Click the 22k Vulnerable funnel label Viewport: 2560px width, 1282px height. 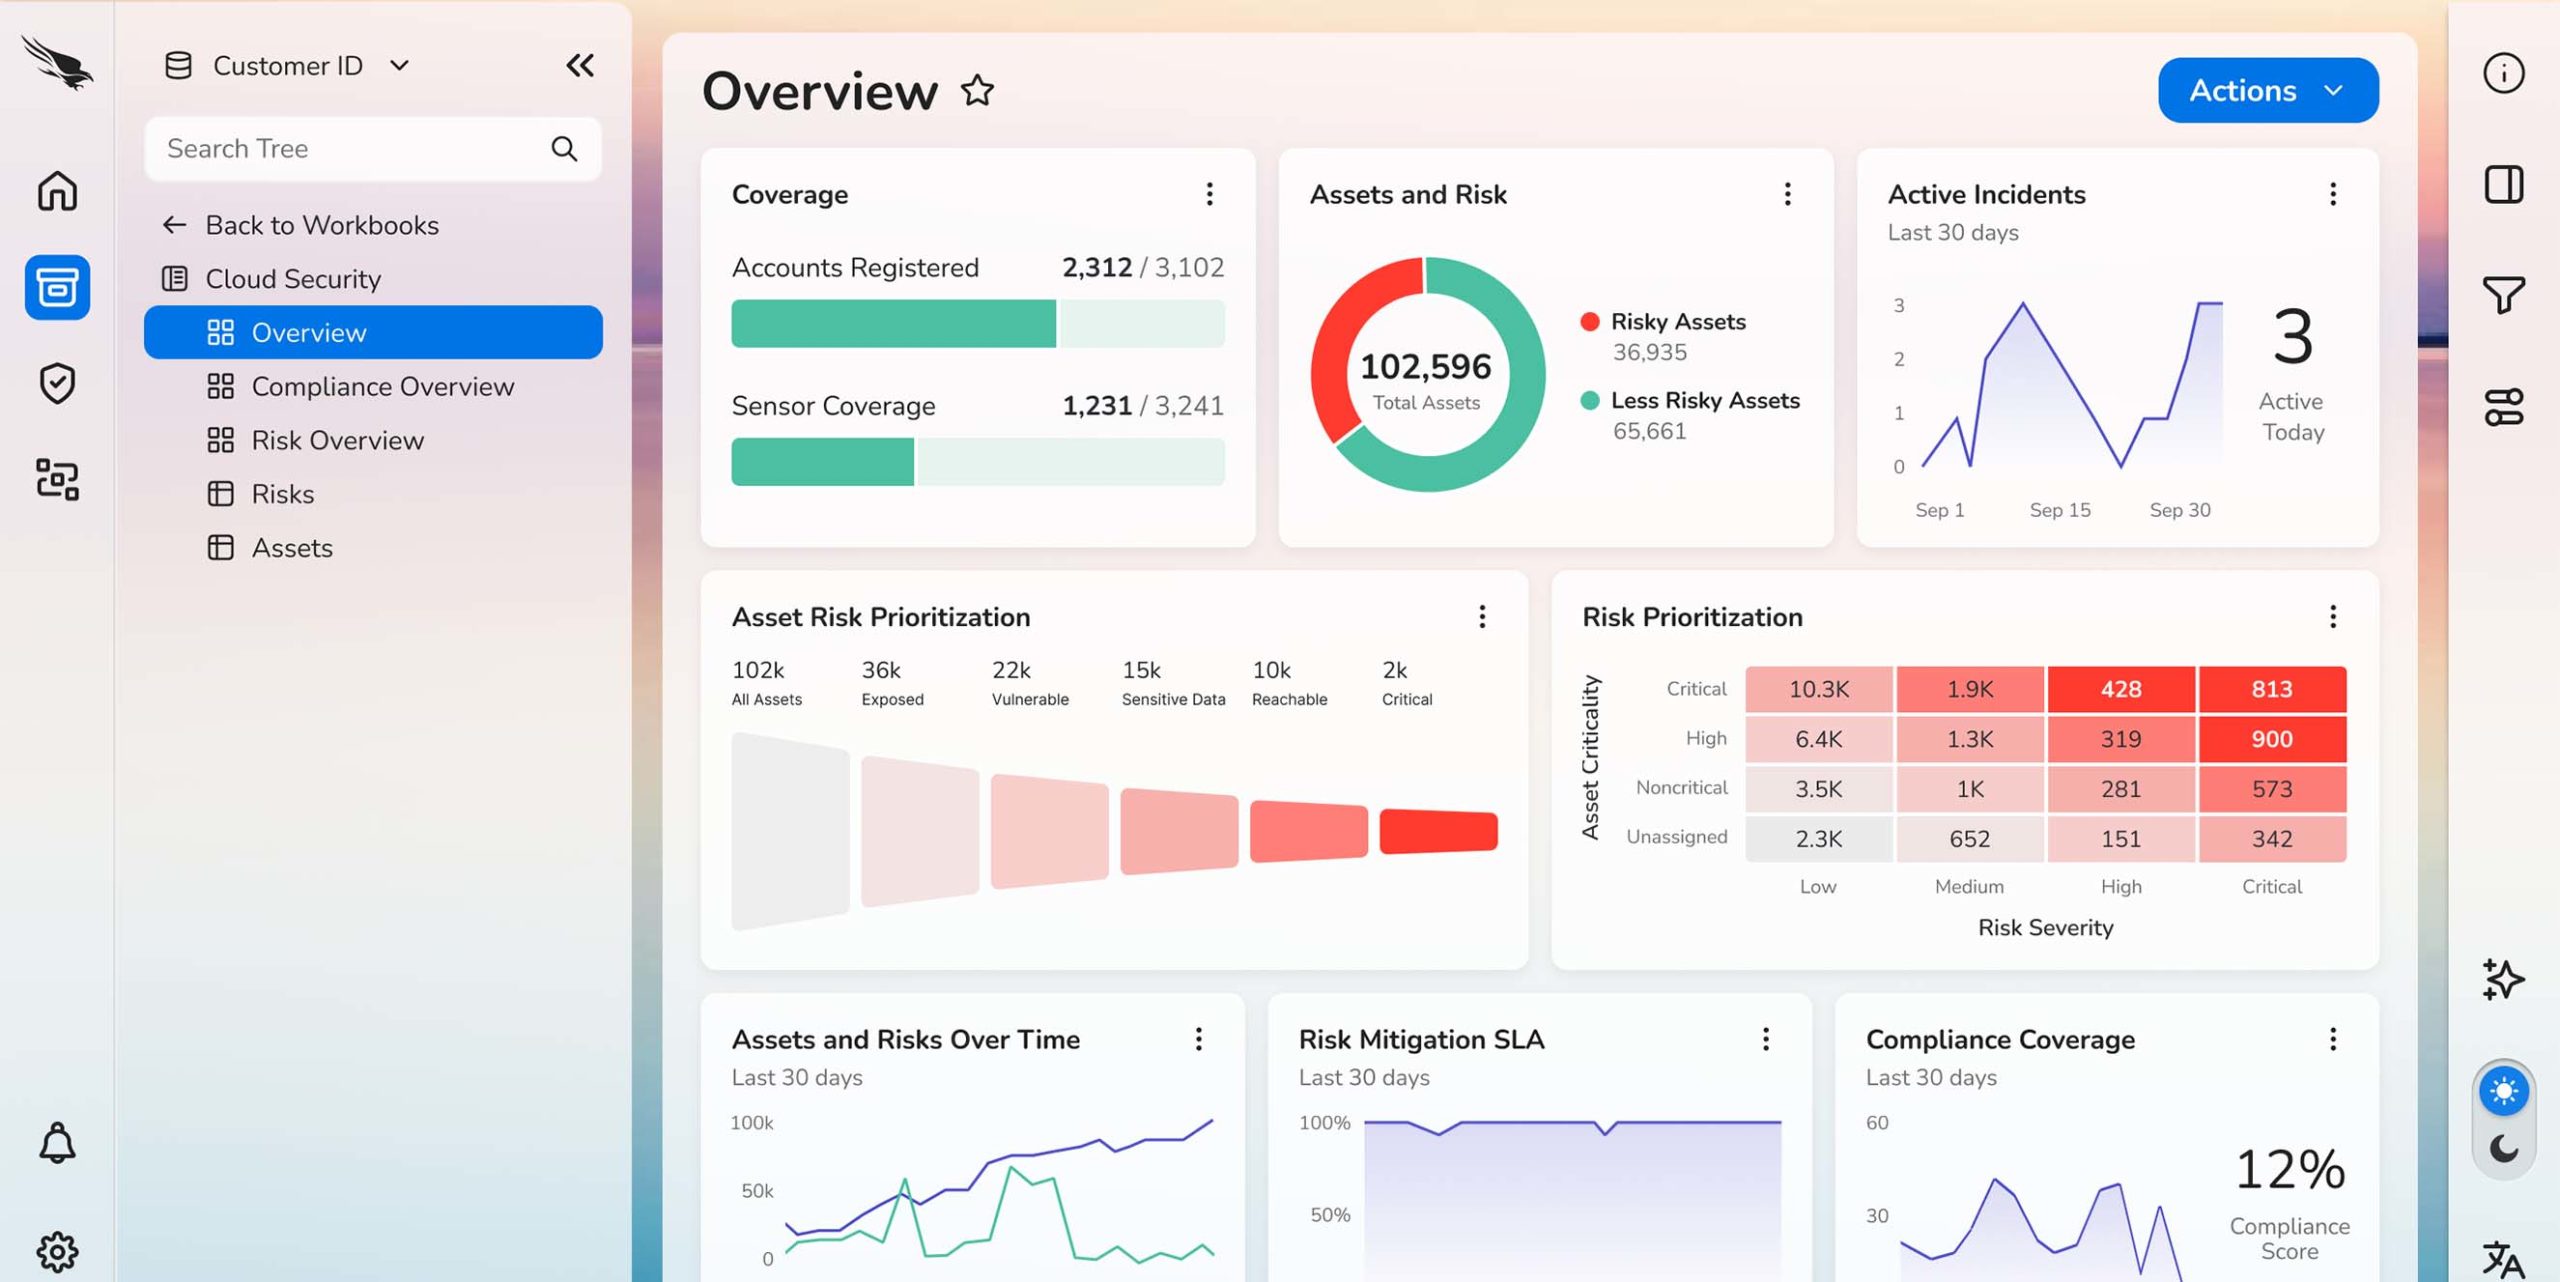click(1030, 683)
